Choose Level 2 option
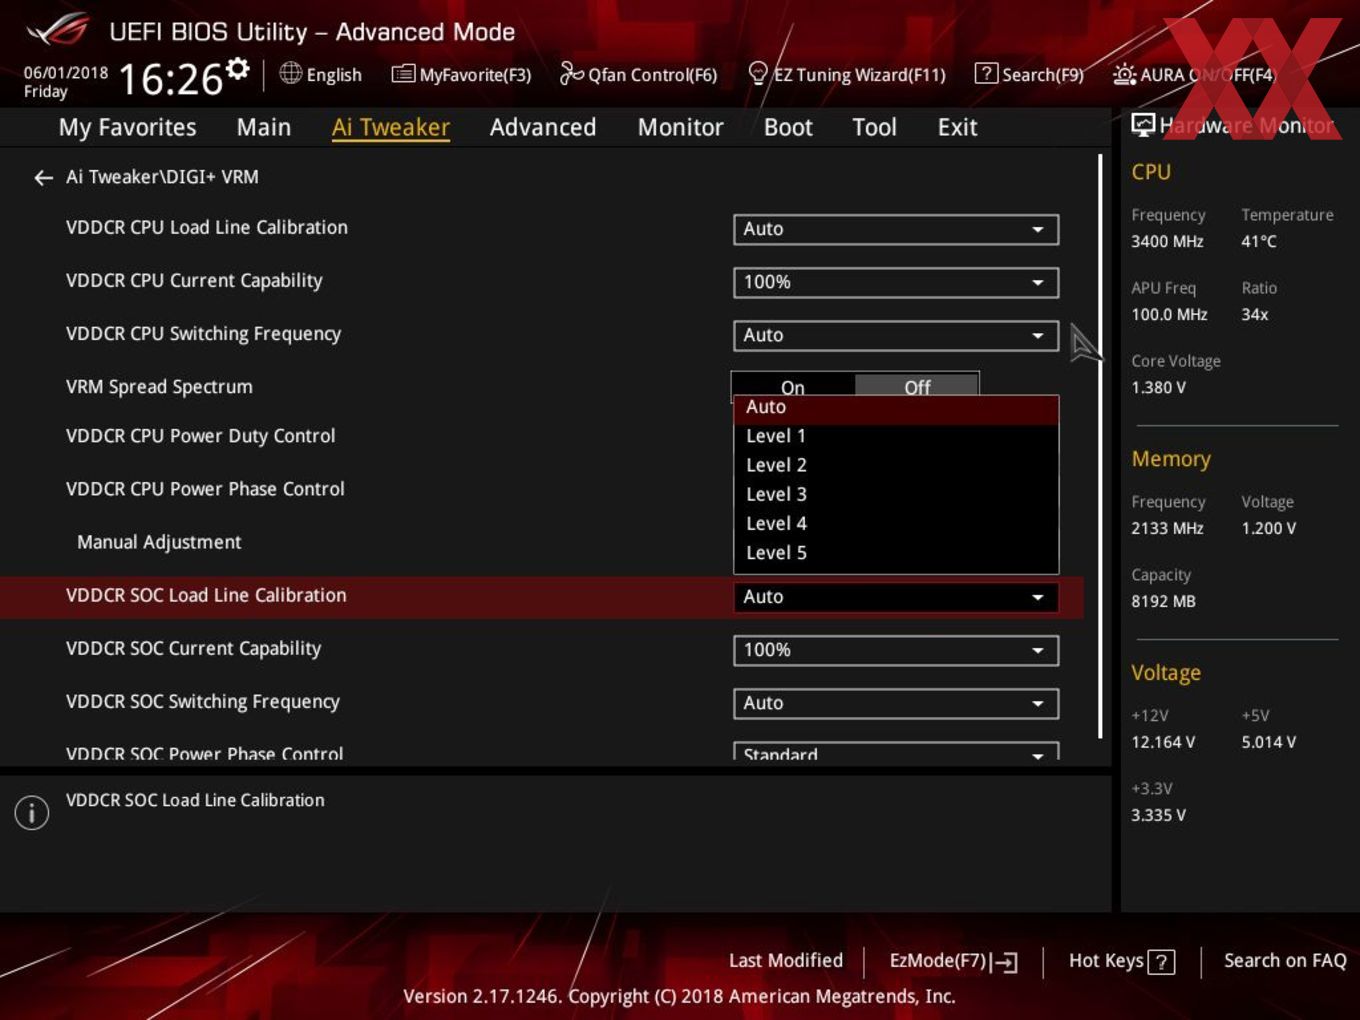 tap(896, 465)
